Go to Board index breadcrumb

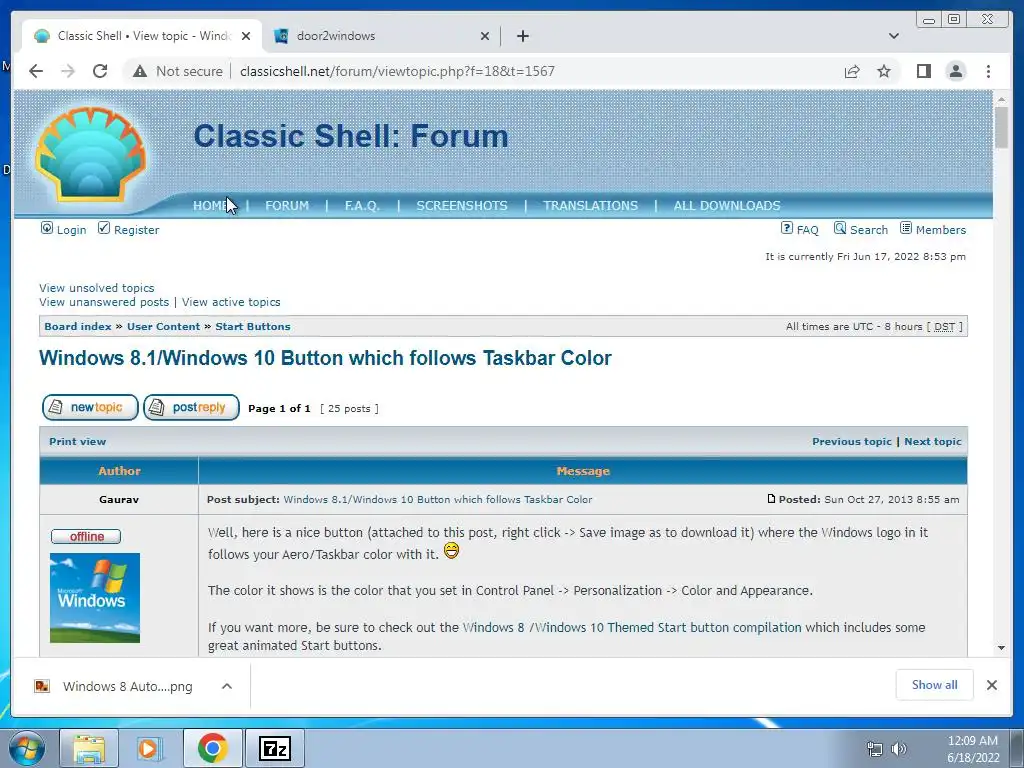click(78, 327)
